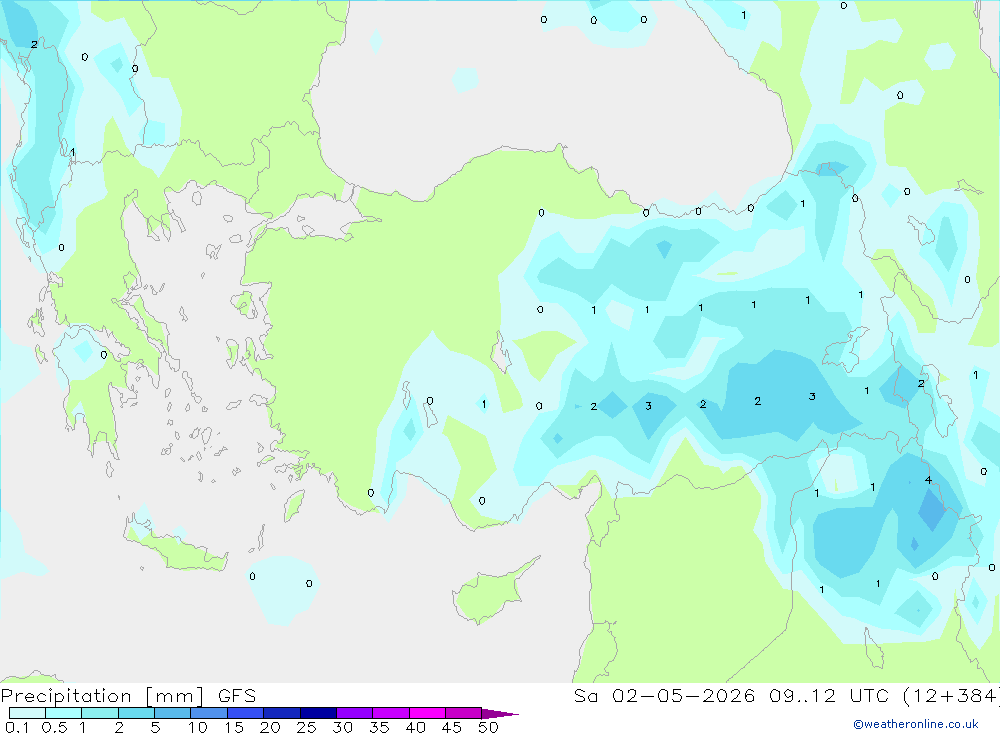
Task: Click the '50' legend scale label
Action: tap(488, 727)
